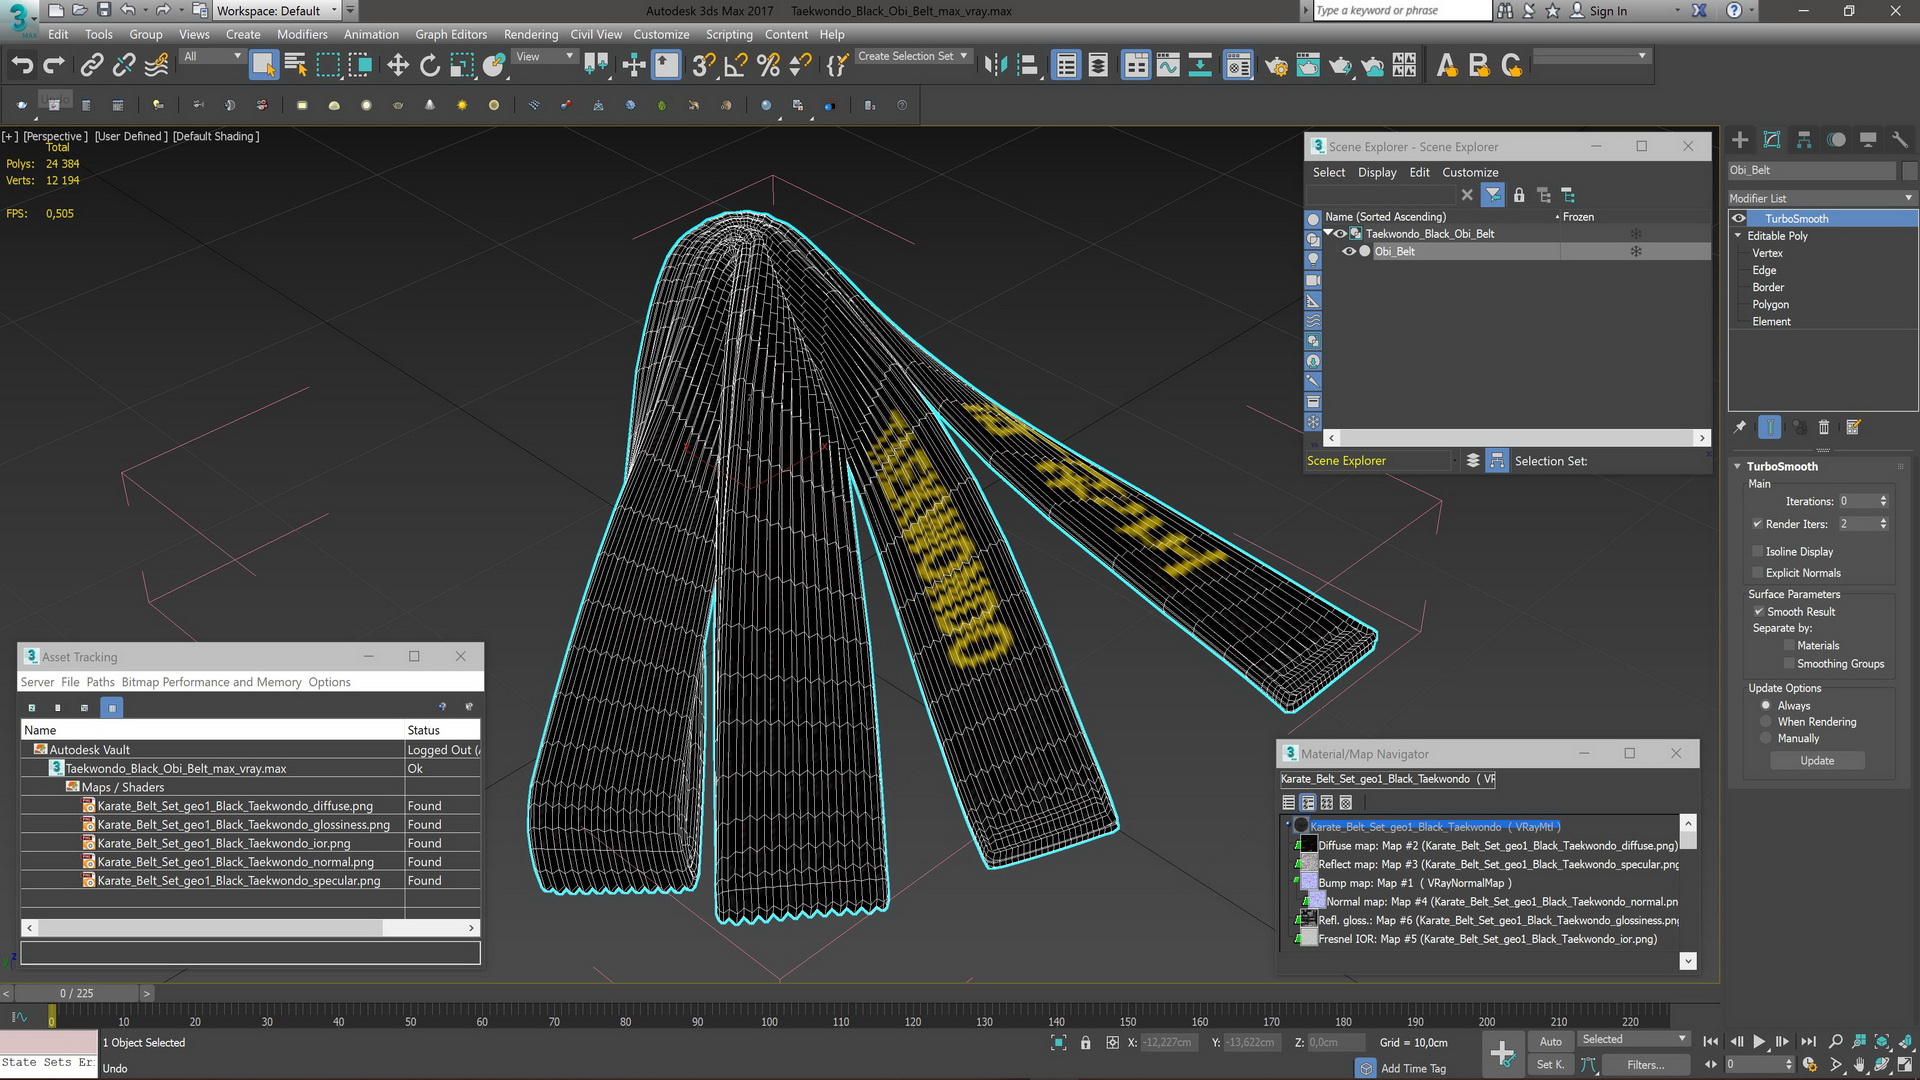Open the Modify panel tab icon
The height and width of the screenshot is (1080, 1920).
pos(1772,140)
